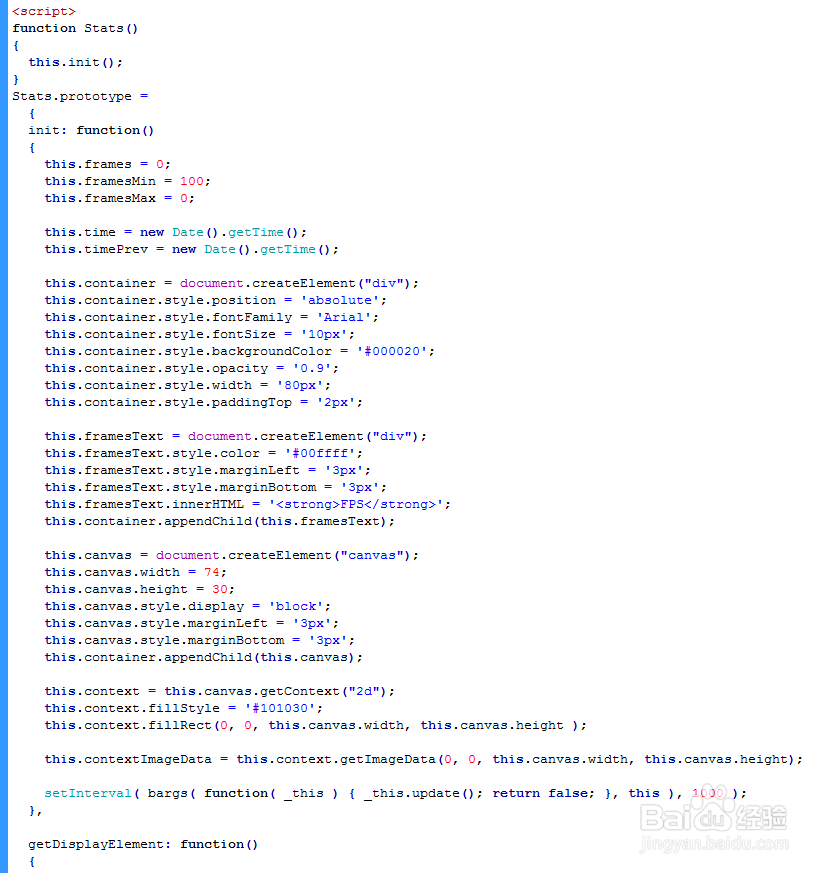Click the '<script>' tag line

pos(44,11)
